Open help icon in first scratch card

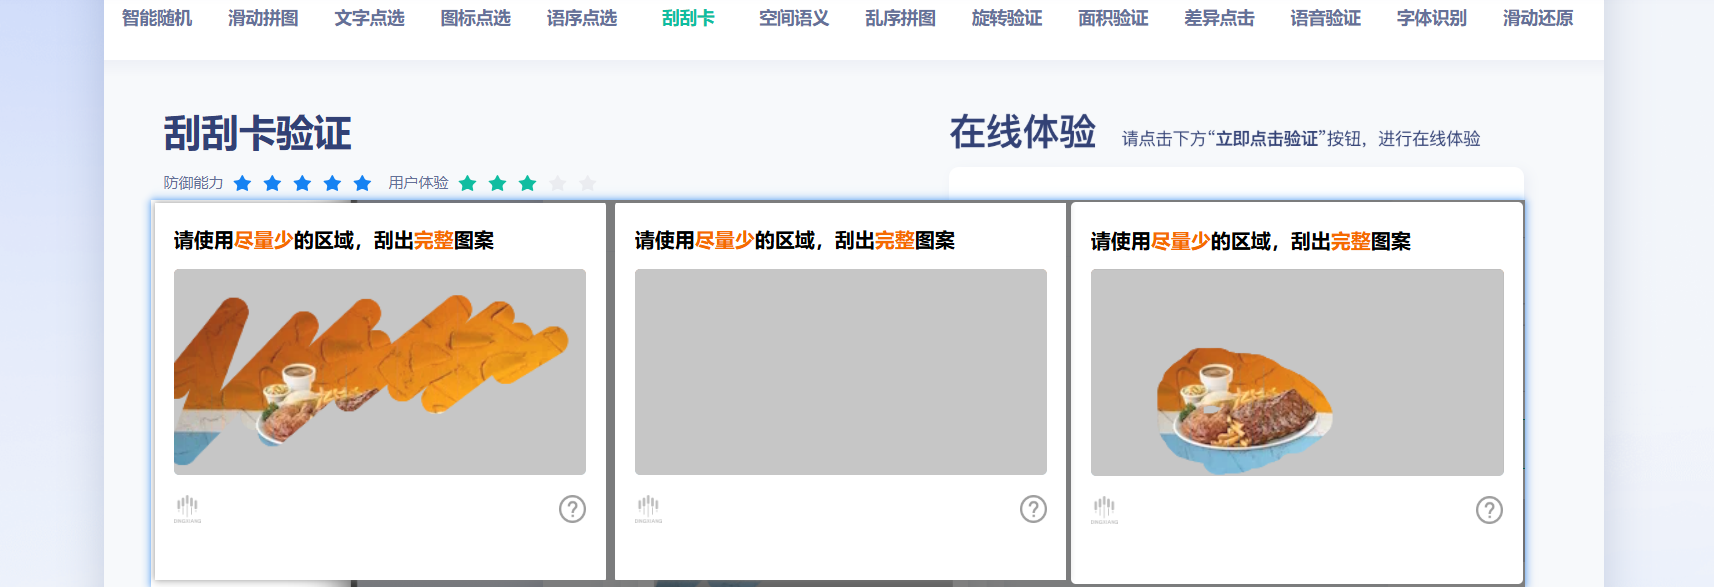tap(572, 509)
